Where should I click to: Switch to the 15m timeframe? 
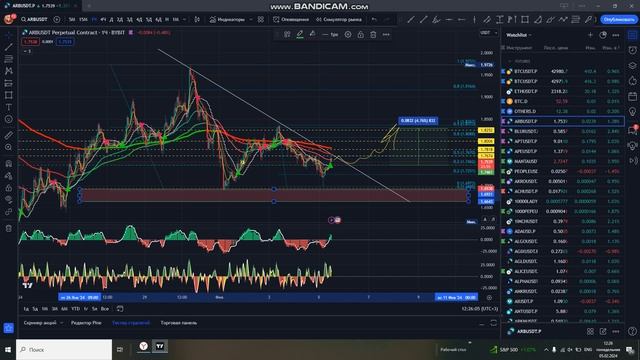83,20
